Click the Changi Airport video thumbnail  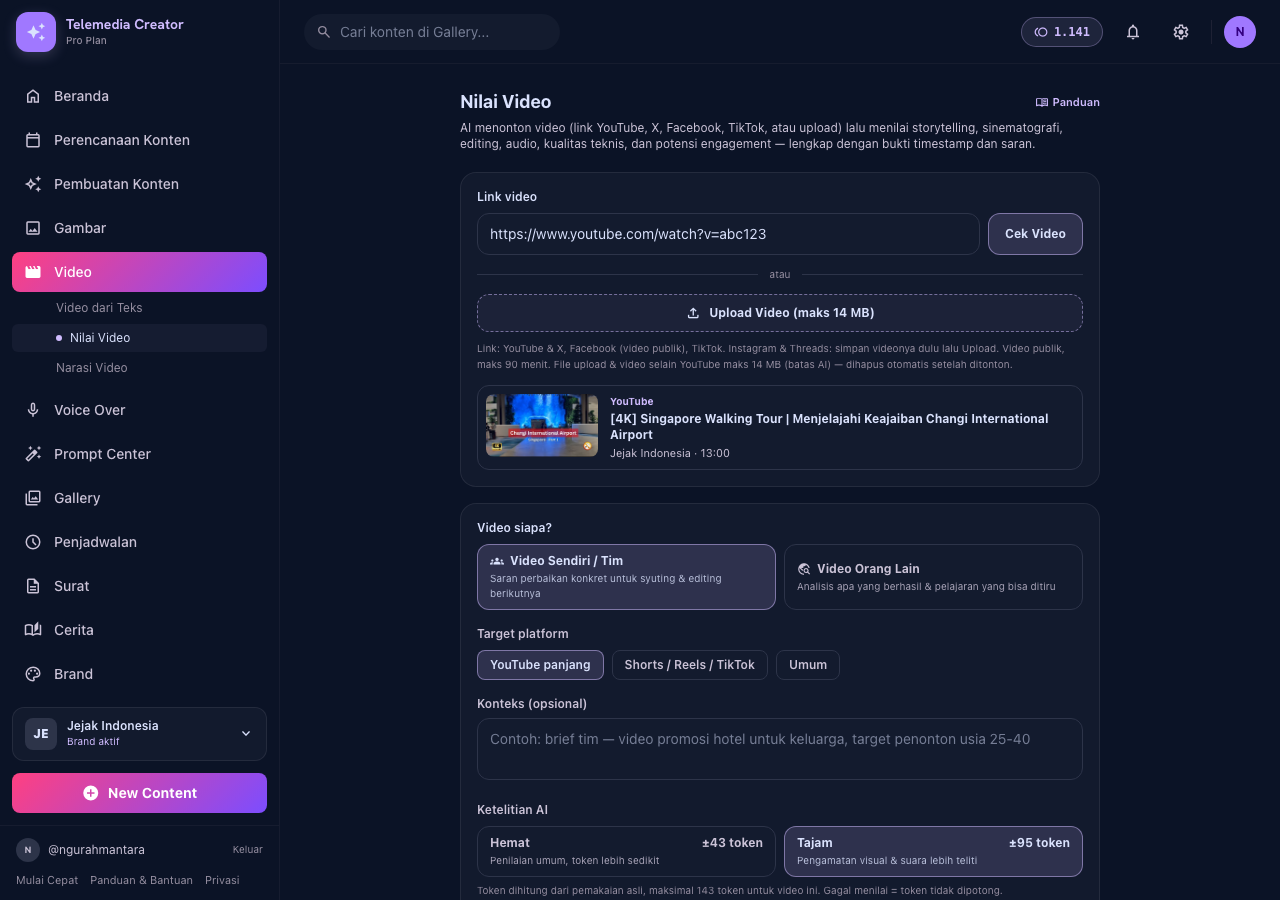click(x=542, y=425)
